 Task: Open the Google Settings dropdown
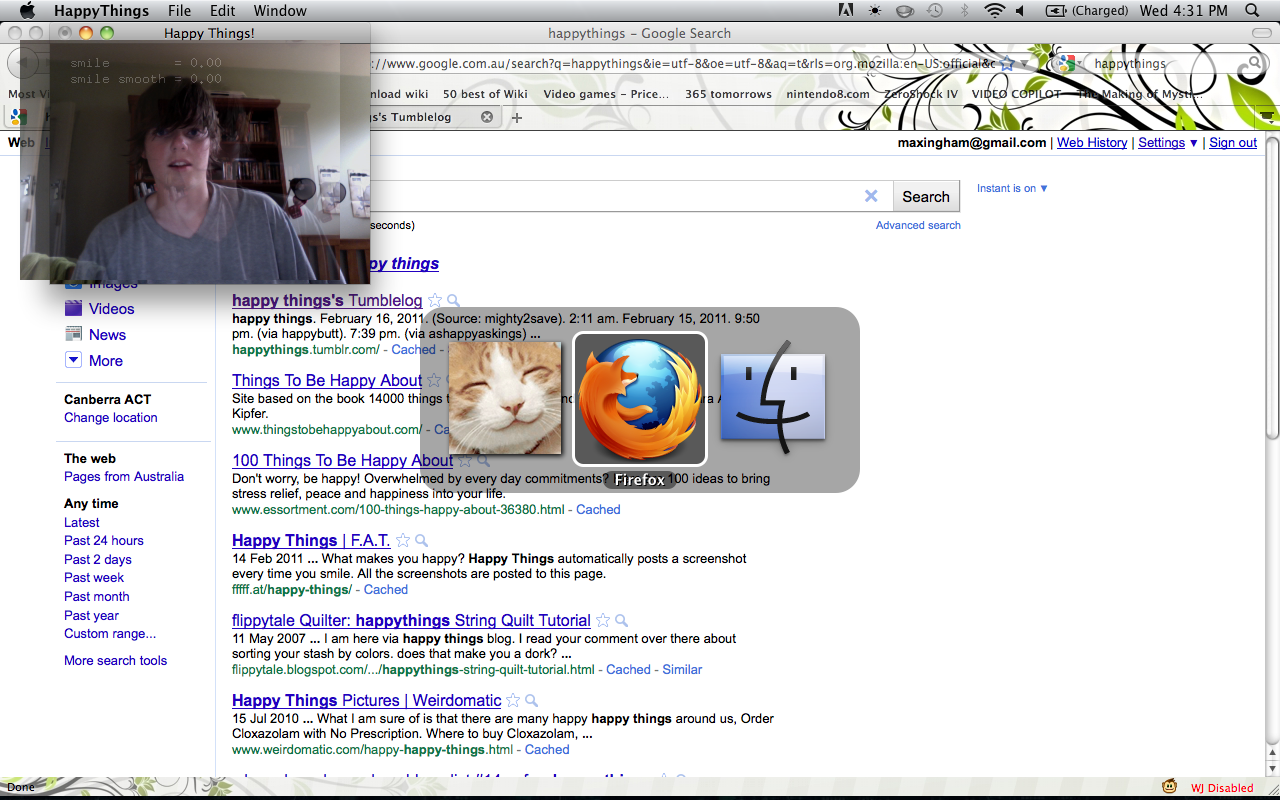coord(1167,143)
